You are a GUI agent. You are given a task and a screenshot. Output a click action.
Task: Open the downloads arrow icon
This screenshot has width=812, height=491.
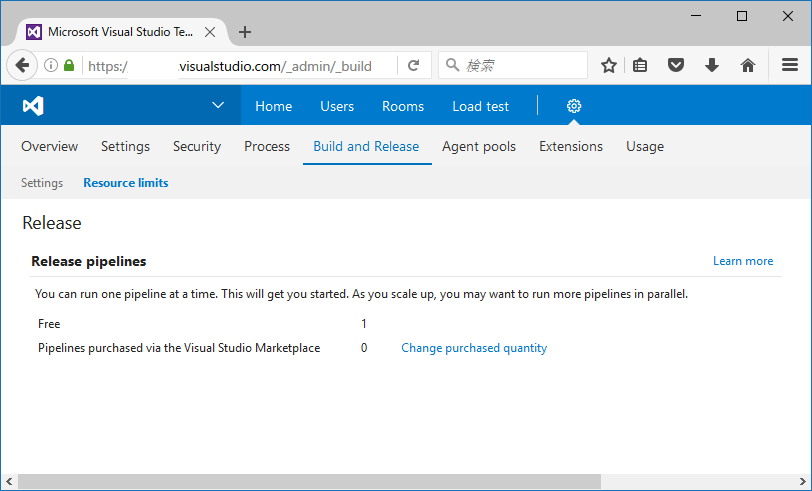[x=712, y=65]
